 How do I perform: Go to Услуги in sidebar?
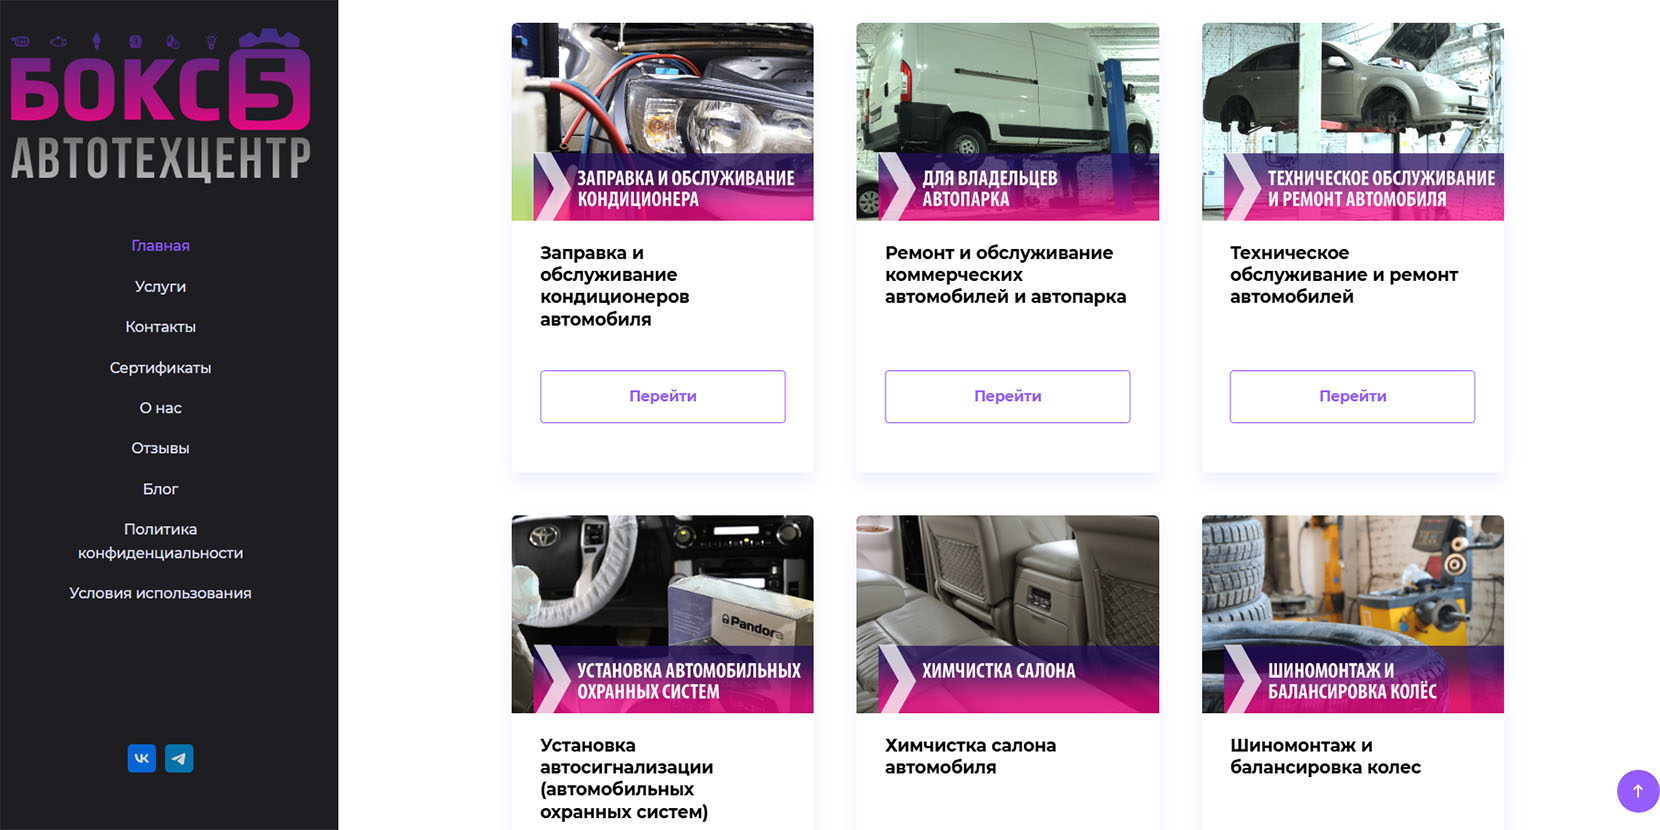(160, 286)
